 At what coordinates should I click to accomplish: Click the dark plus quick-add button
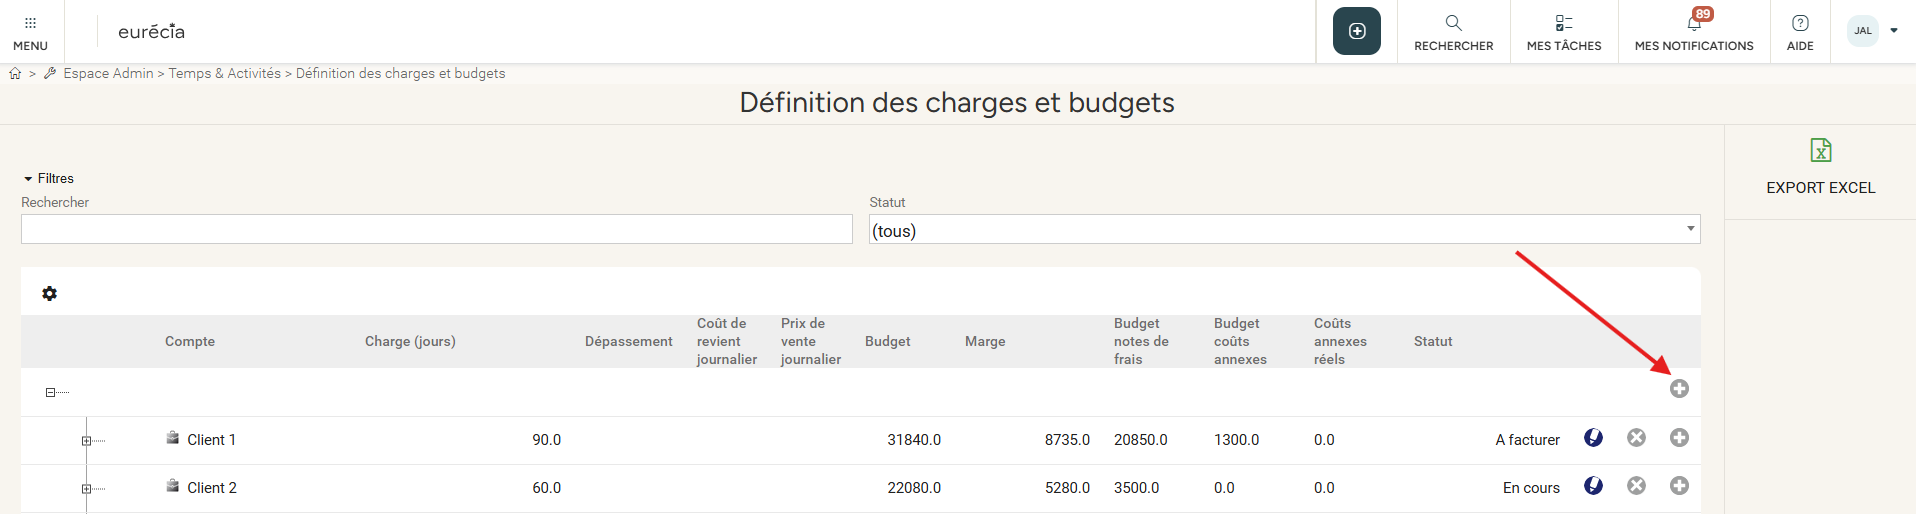coord(1356,31)
